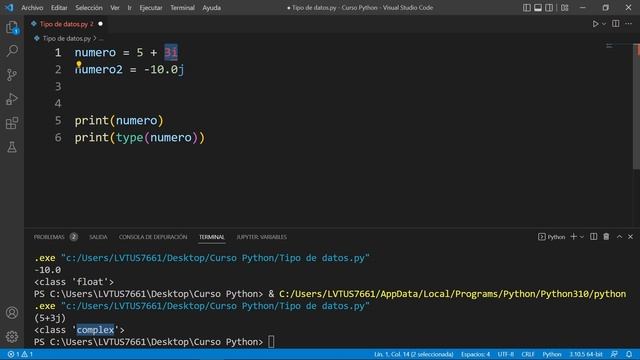Open the Extensions view icon
The height and width of the screenshot is (360, 640).
coord(12,123)
